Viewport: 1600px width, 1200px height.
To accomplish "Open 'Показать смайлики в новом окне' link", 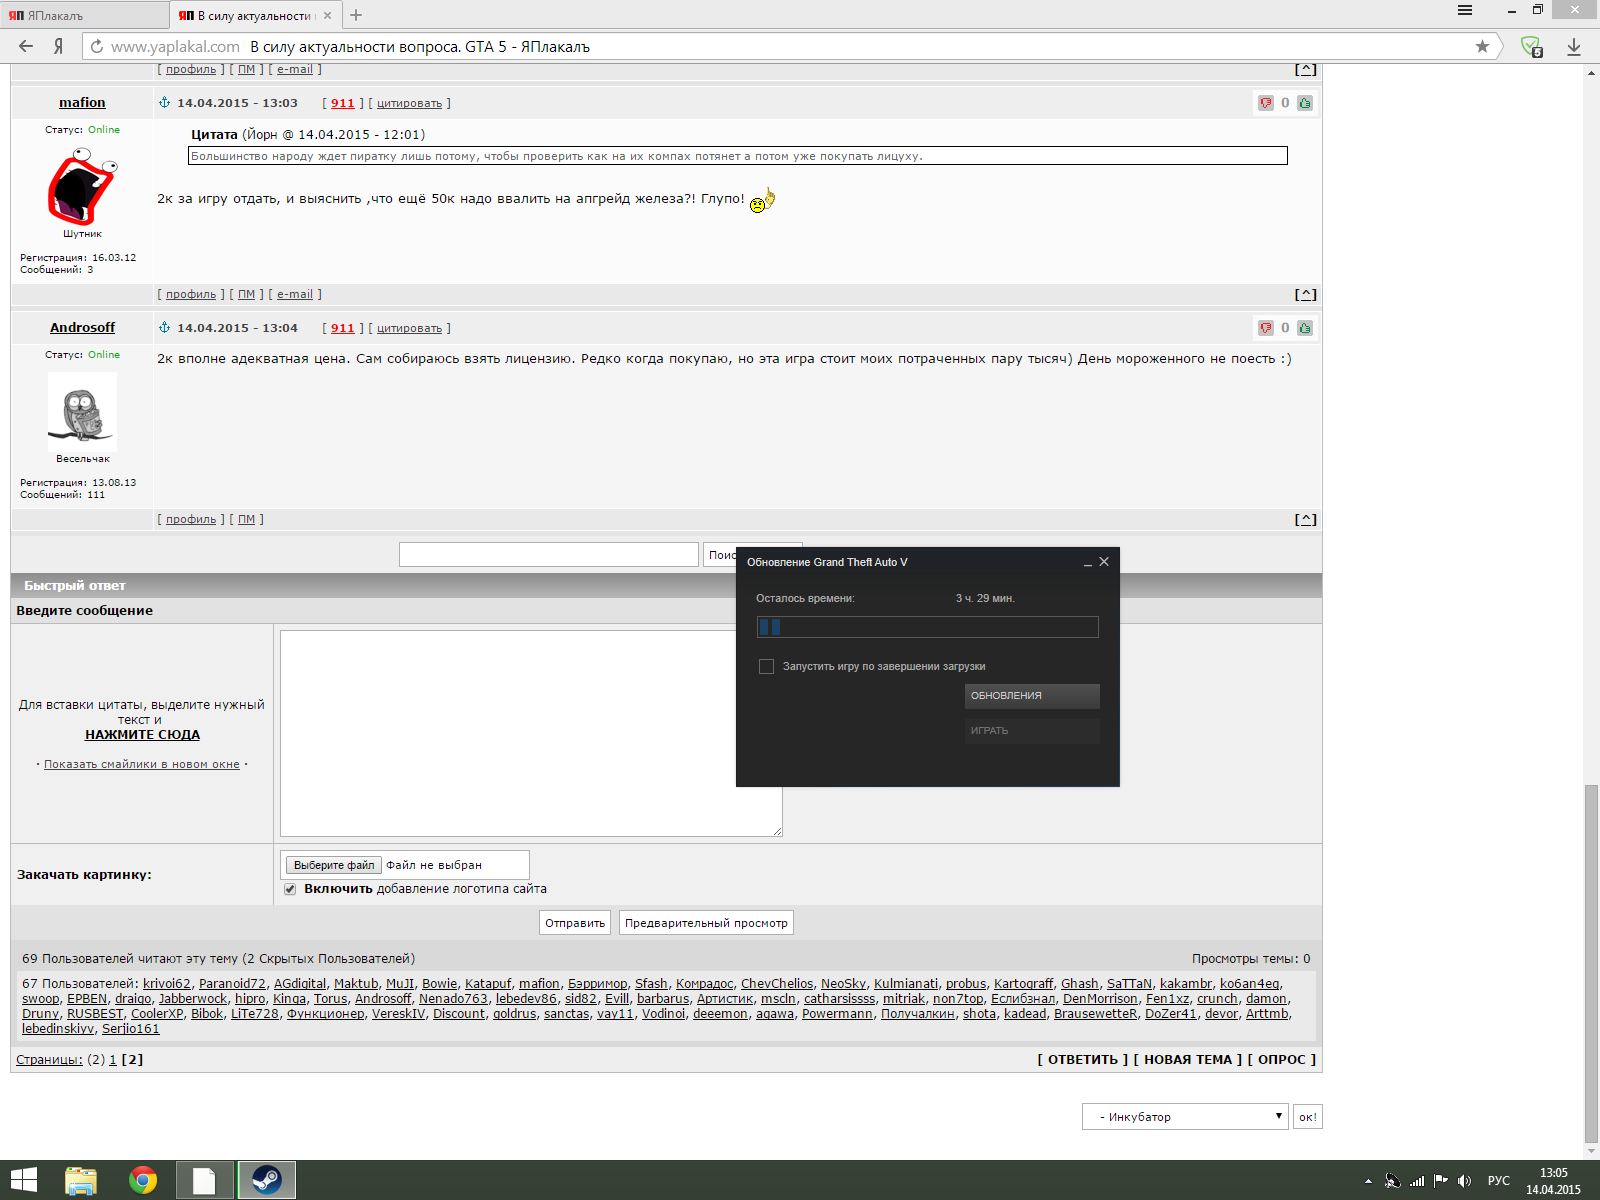I will point(142,764).
